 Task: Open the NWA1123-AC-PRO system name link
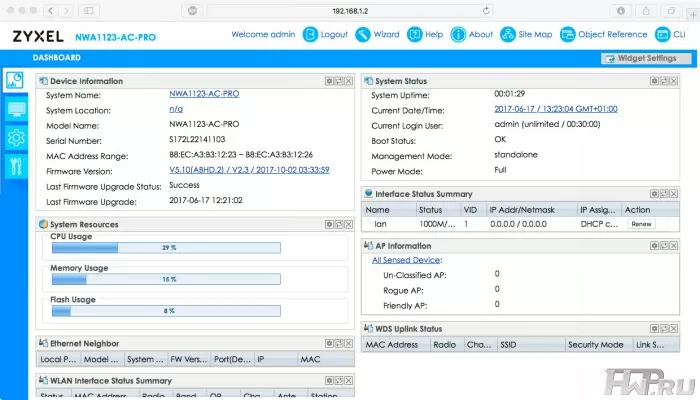pos(204,94)
